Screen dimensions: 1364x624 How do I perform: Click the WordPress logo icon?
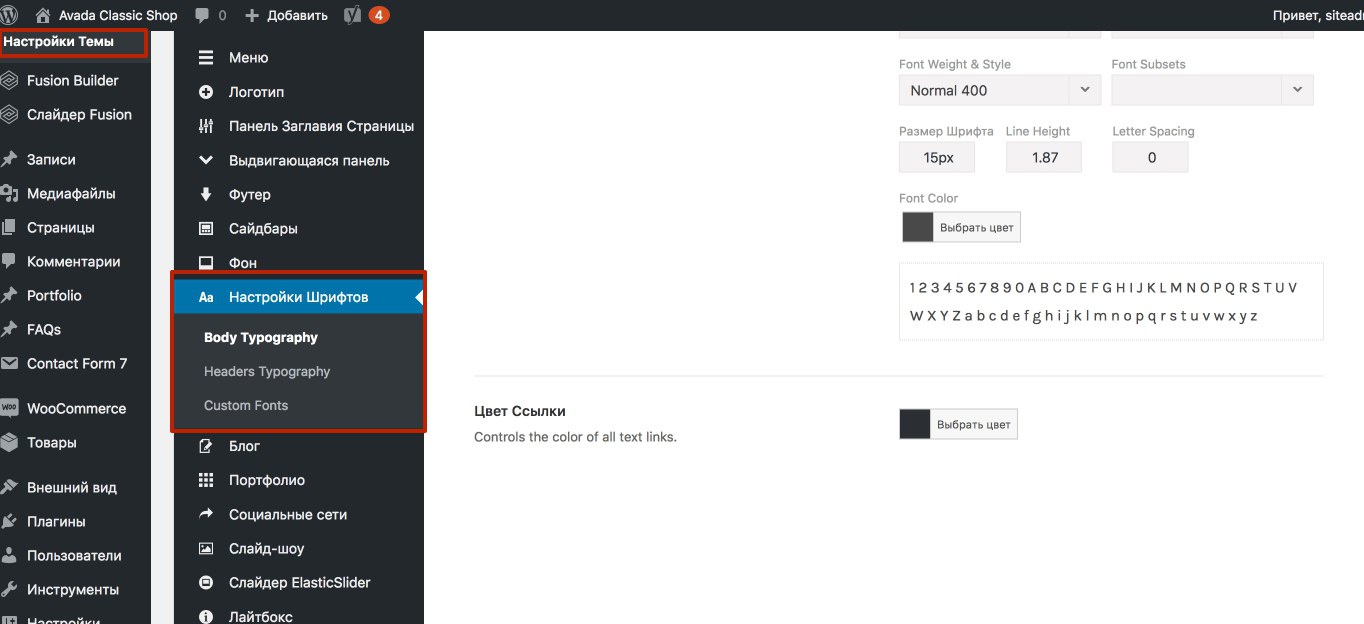[9, 15]
